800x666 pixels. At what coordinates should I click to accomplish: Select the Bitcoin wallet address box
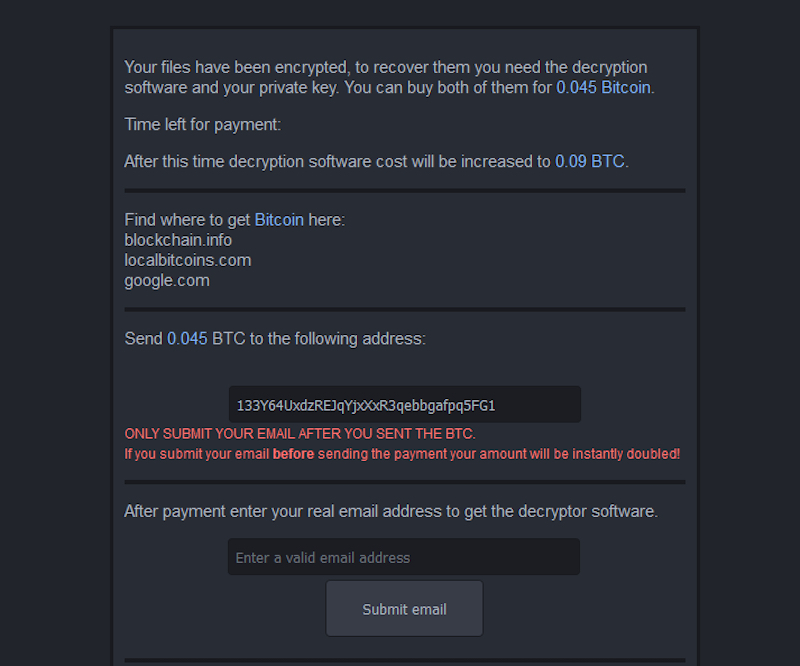[x=404, y=405]
